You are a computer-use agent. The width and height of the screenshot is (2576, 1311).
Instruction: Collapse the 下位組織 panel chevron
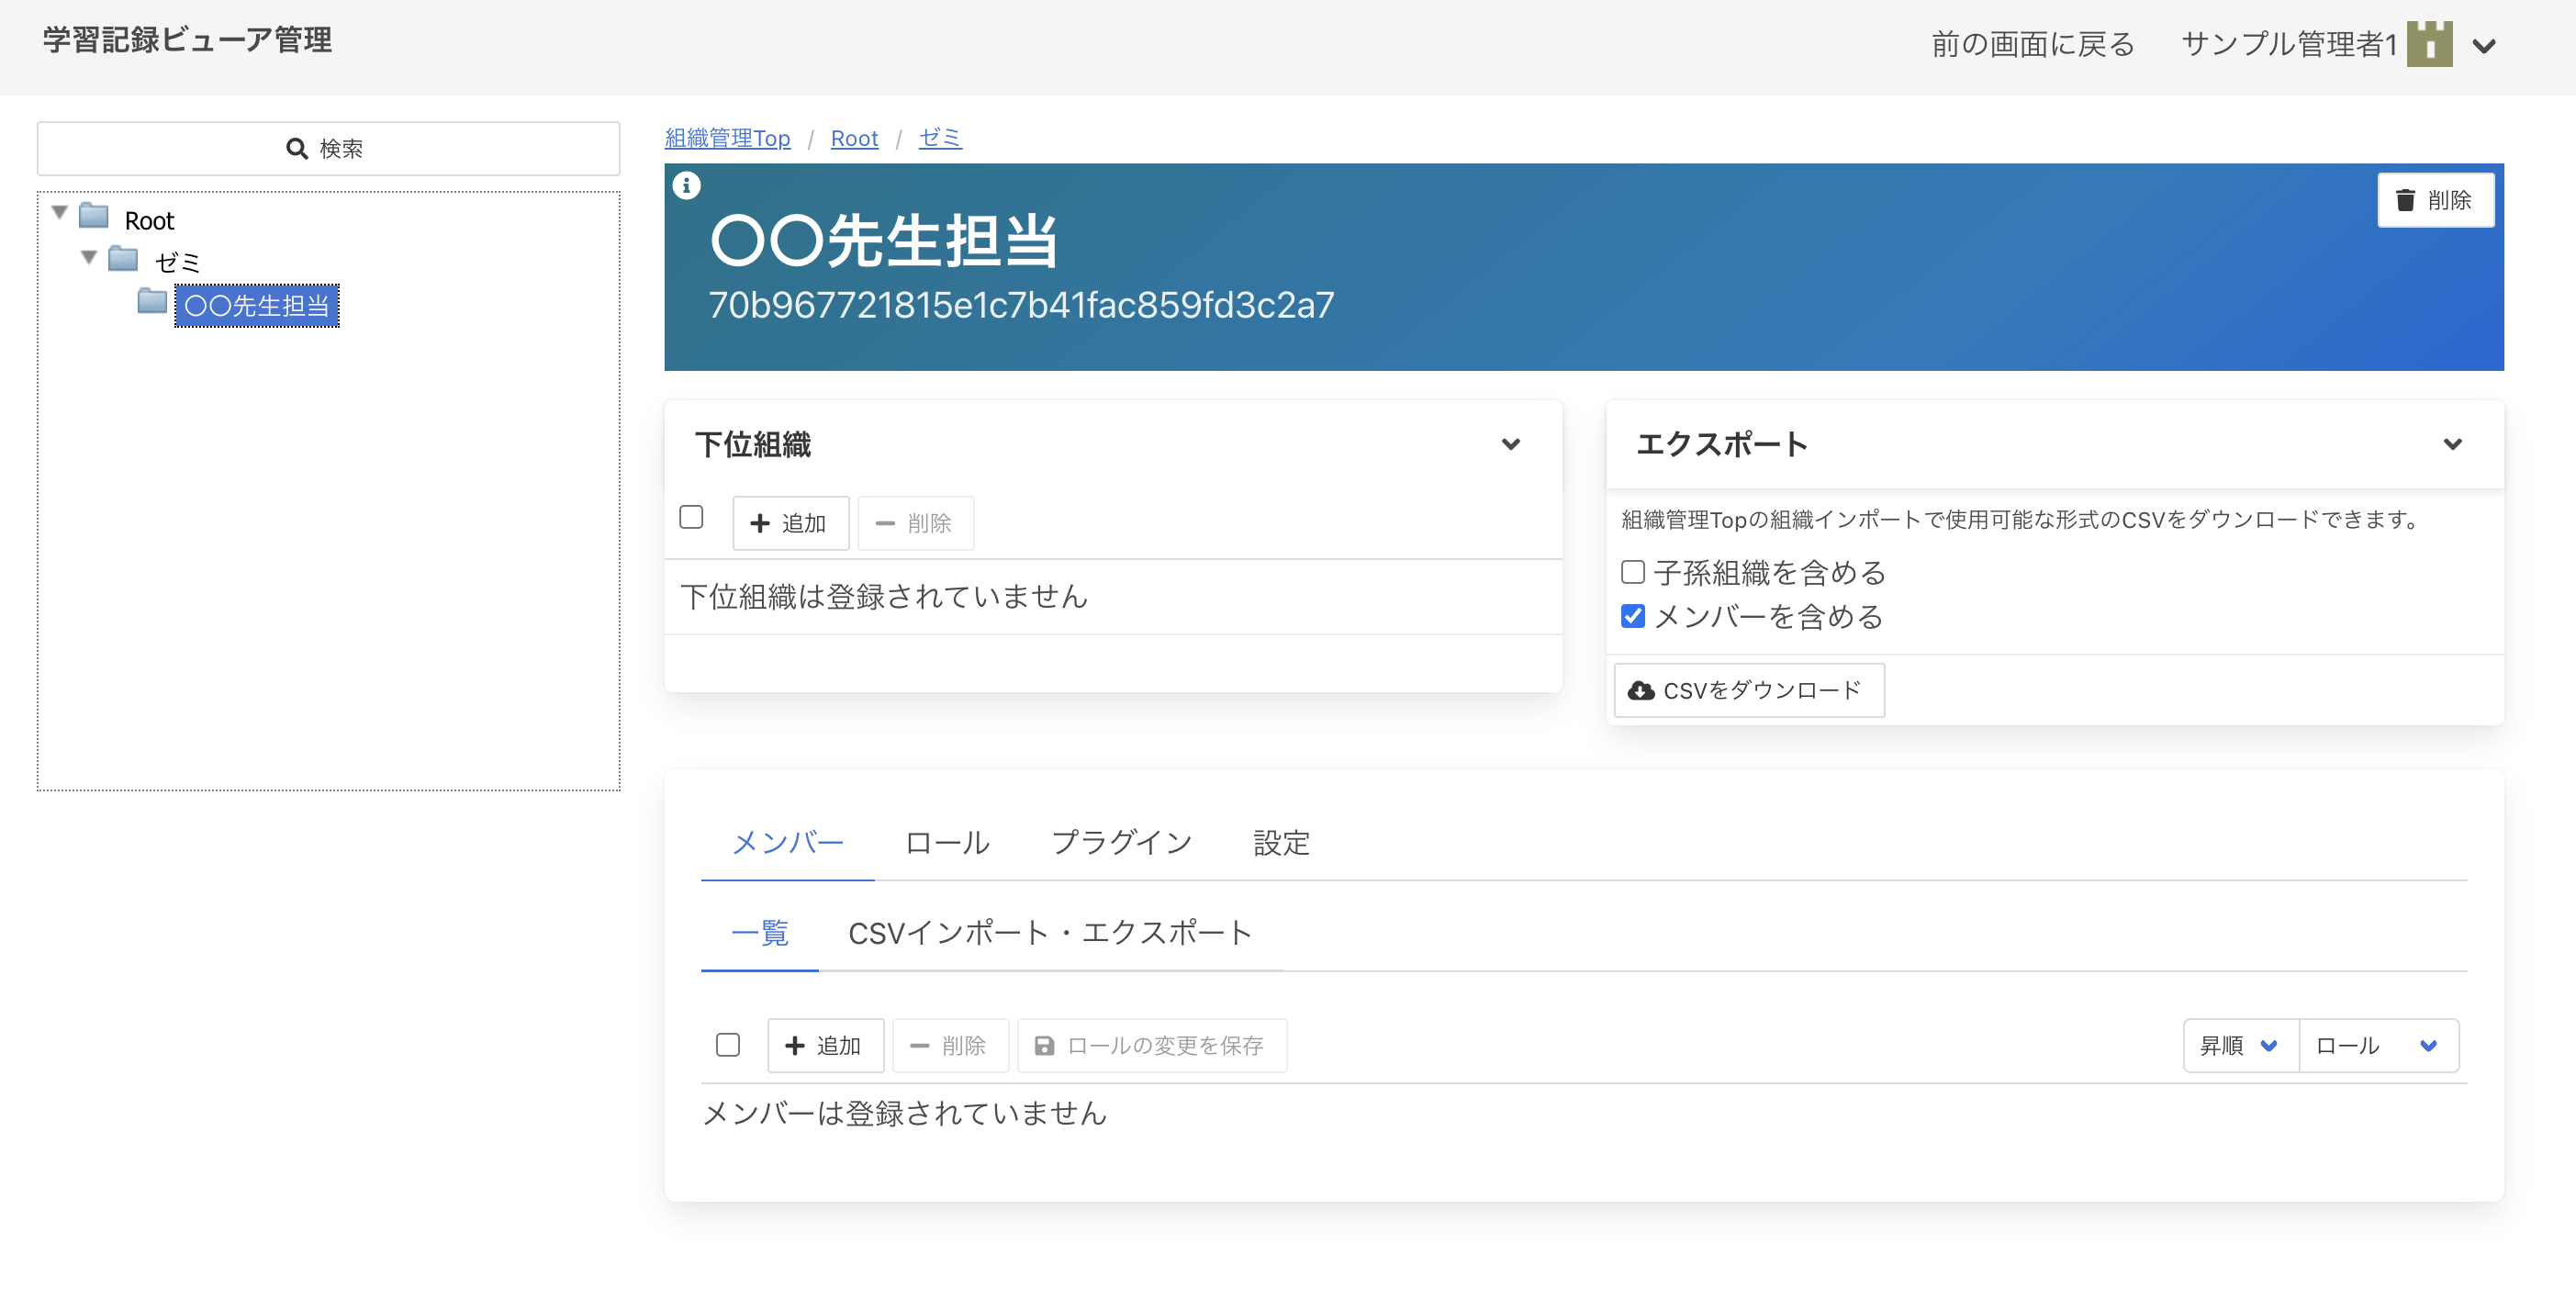[x=1510, y=444]
